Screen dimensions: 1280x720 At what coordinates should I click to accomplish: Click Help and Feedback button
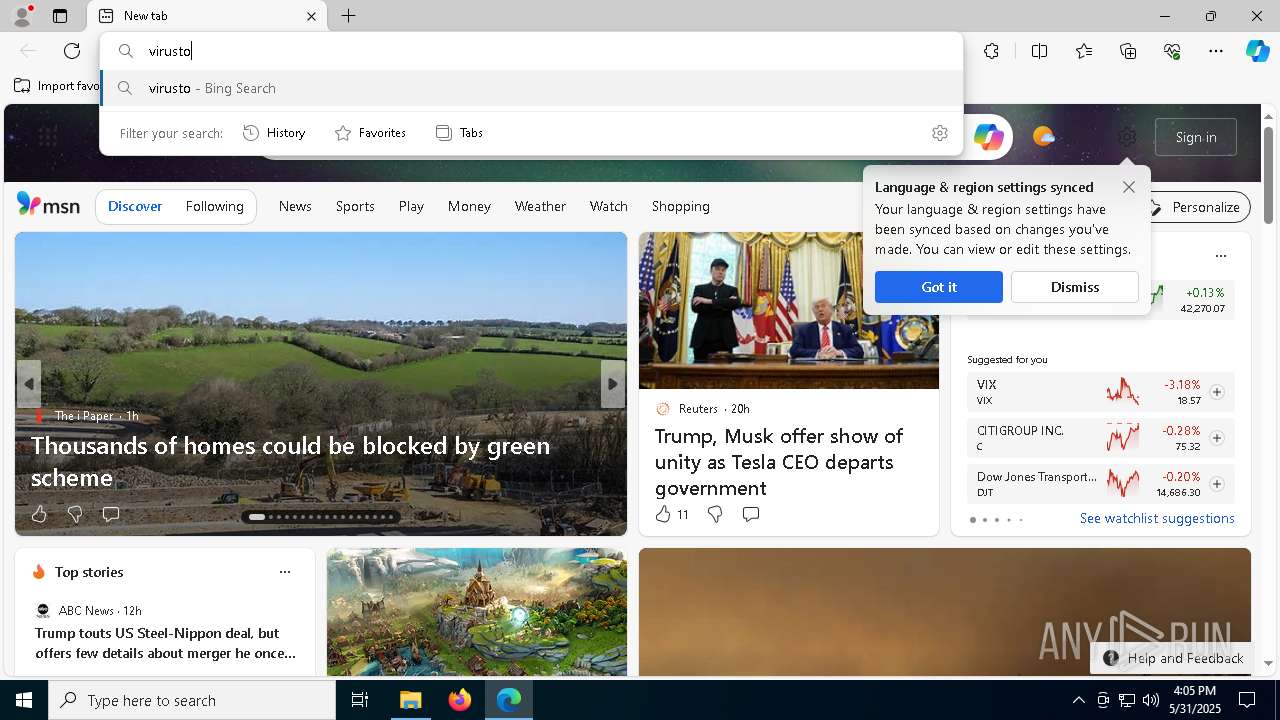pyautogui.click(x=1173, y=658)
